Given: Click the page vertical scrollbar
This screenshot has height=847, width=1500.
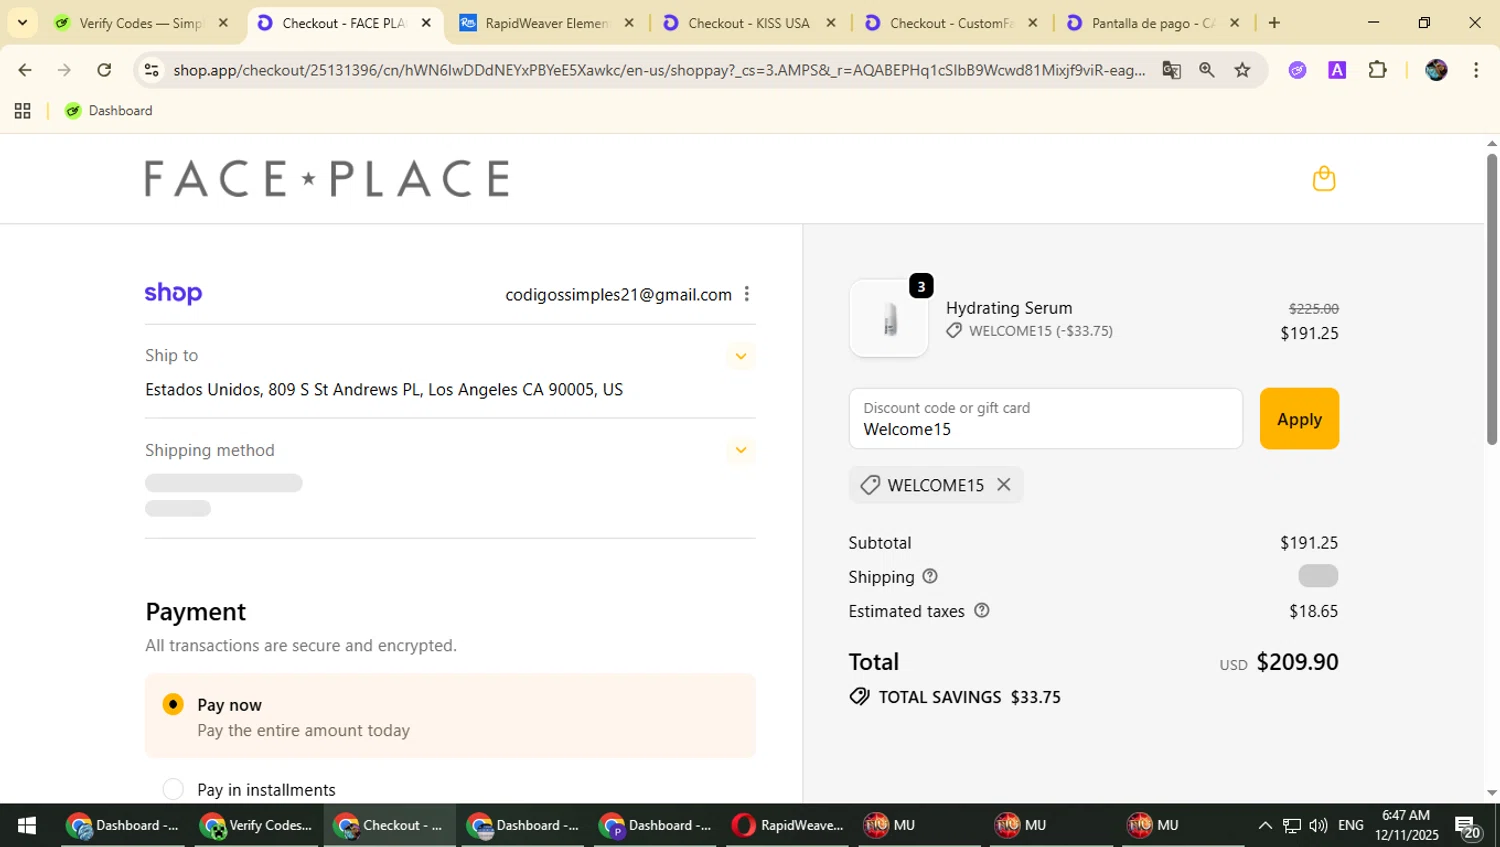Looking at the screenshot, I should [x=1491, y=300].
